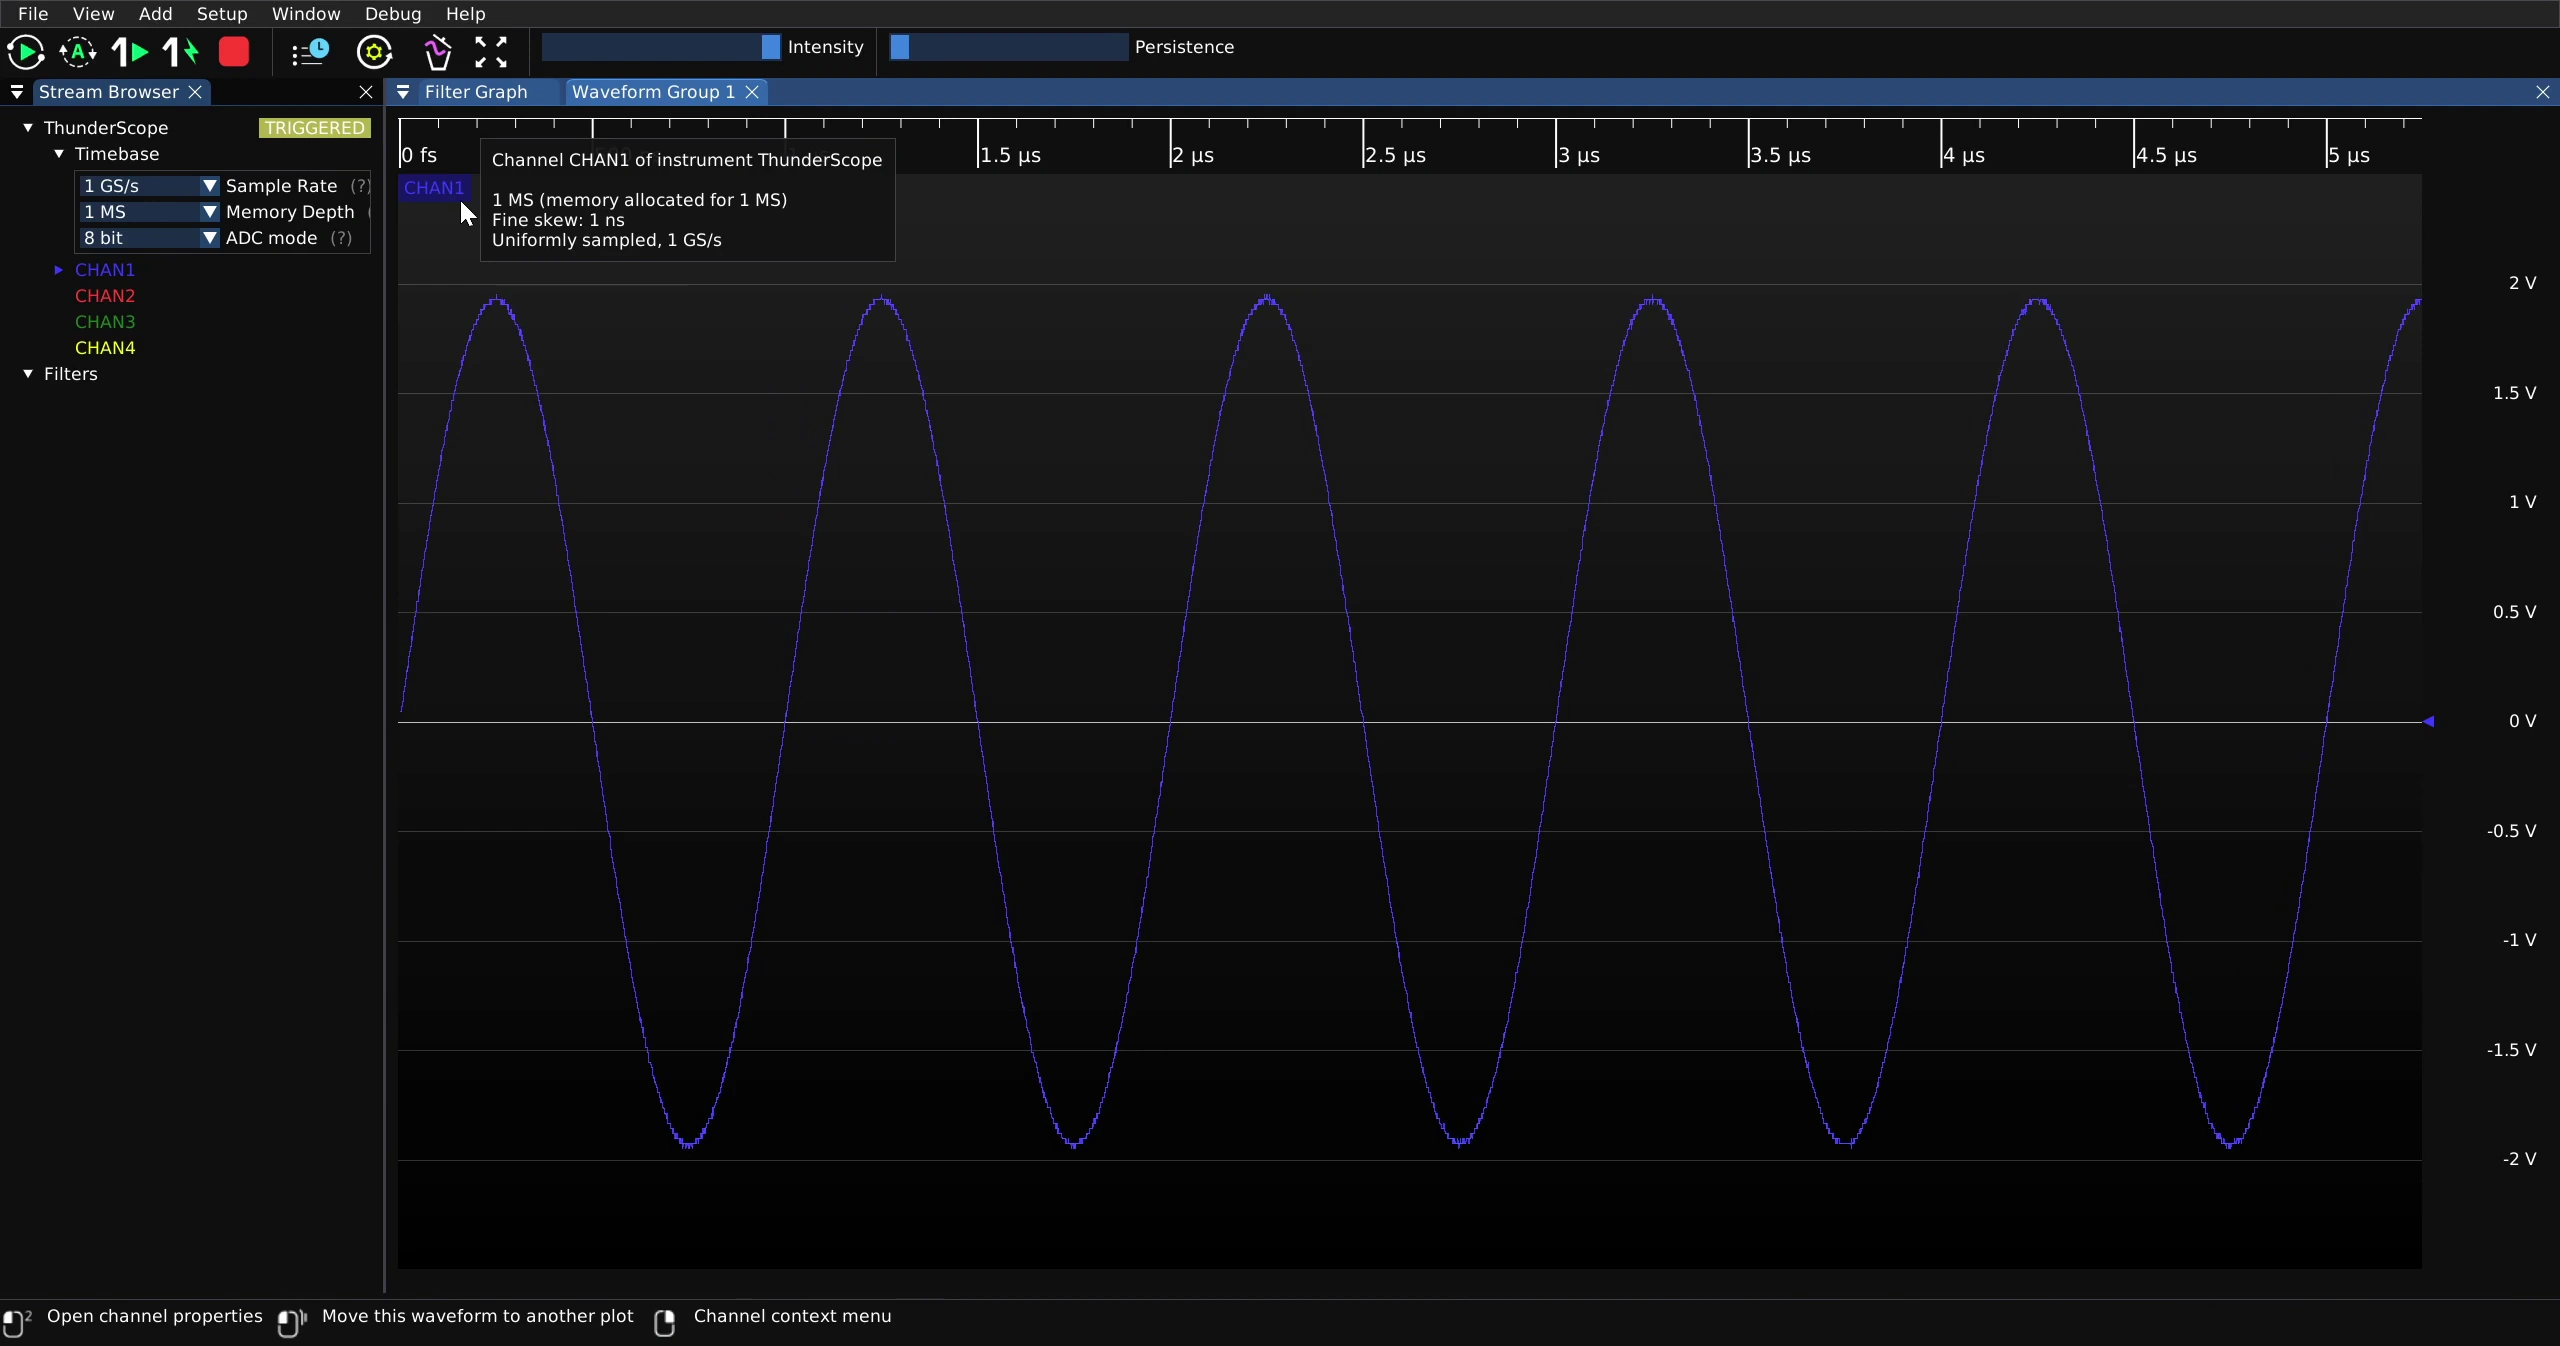
Task: Open the ADC mode 8 bit dropdown
Action: 148,238
